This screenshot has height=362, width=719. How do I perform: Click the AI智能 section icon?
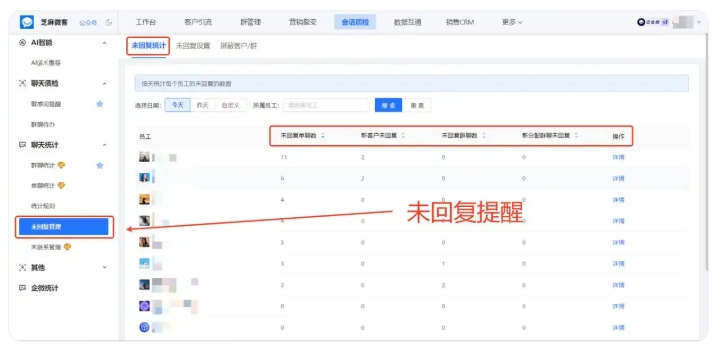pos(22,43)
